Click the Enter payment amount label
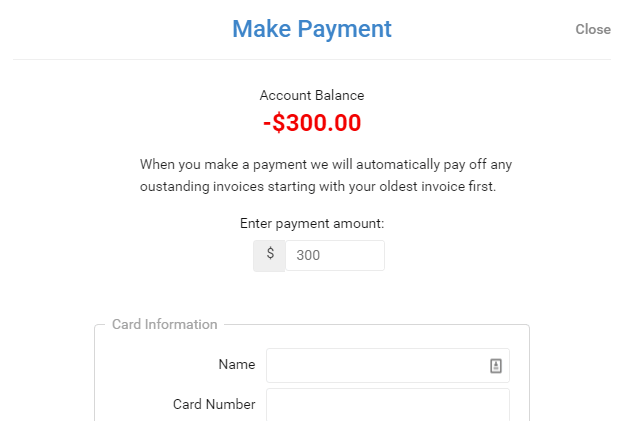633x421 pixels. (312, 223)
